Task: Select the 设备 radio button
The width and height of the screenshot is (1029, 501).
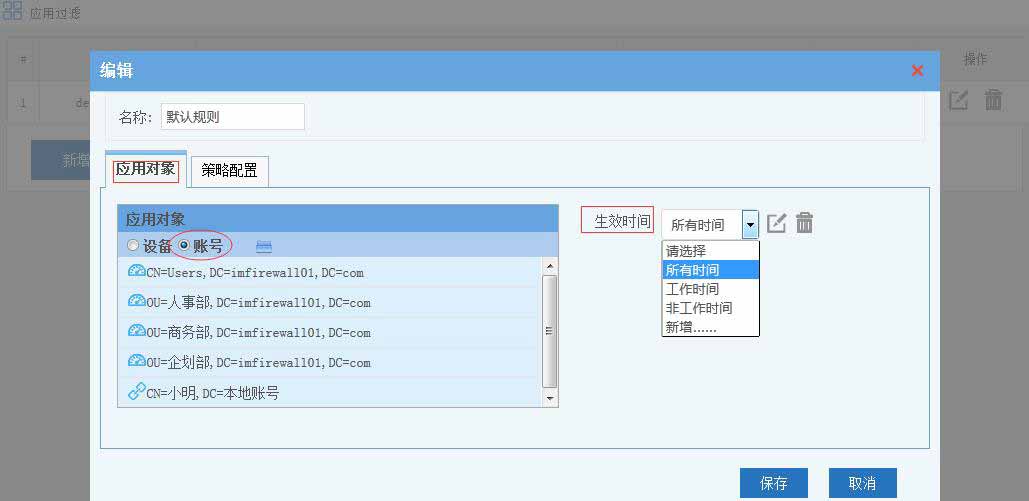Action: (133, 246)
